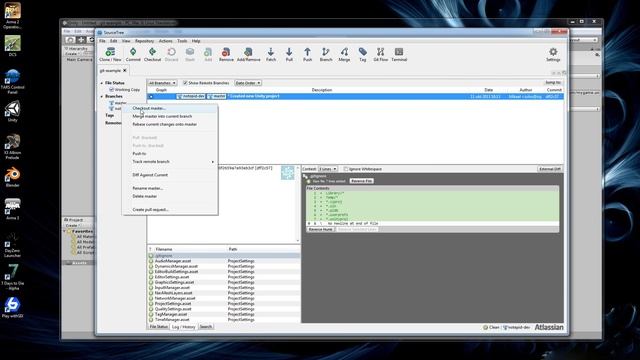Select InputManager.asset in file list
Screen dimensions: 640x360
(x=223, y=287)
